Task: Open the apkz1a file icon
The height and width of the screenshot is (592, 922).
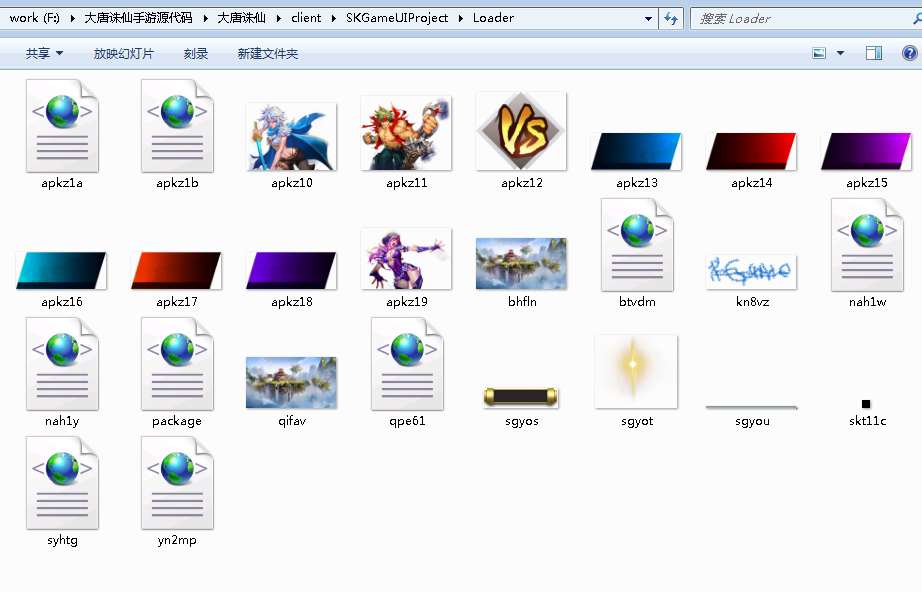Action: (x=62, y=126)
